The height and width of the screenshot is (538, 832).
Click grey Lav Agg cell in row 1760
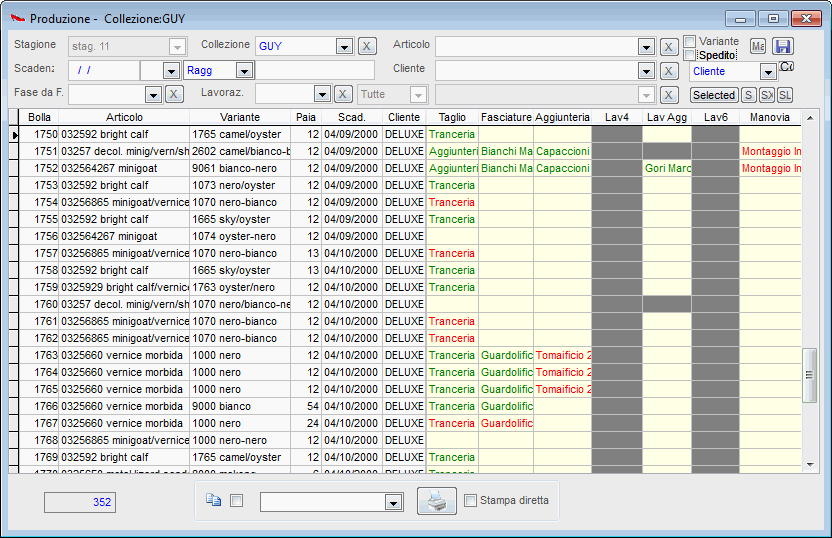pos(667,304)
